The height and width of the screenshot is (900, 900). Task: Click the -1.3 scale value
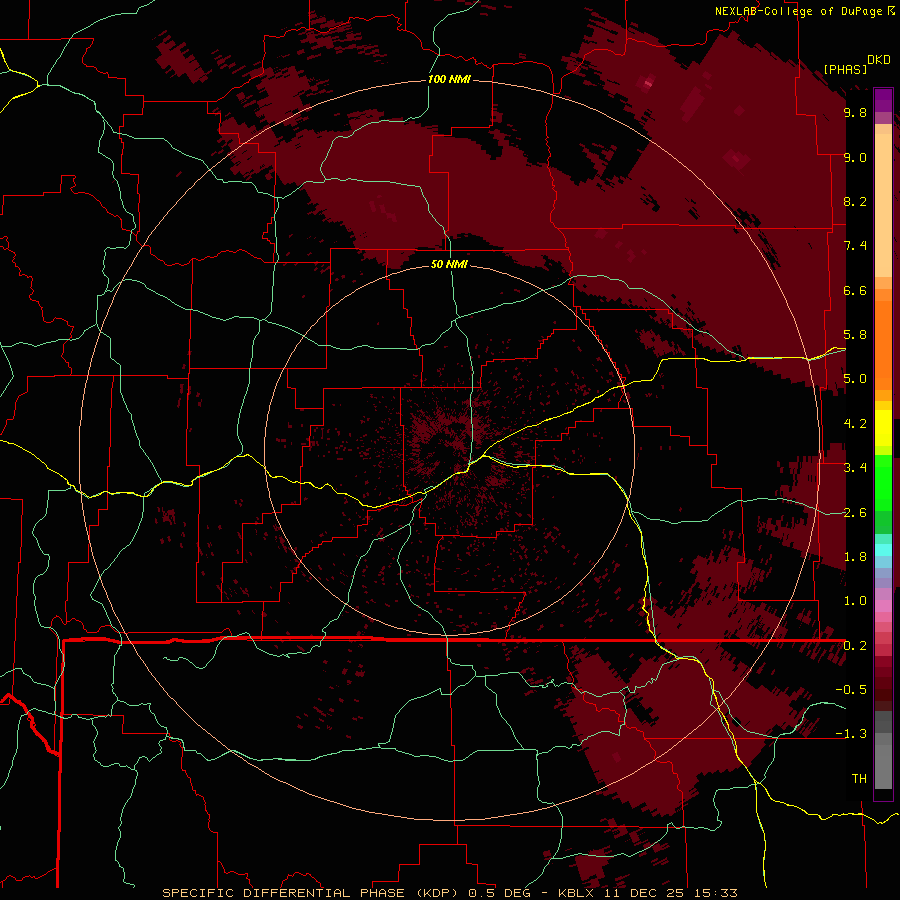[851, 734]
